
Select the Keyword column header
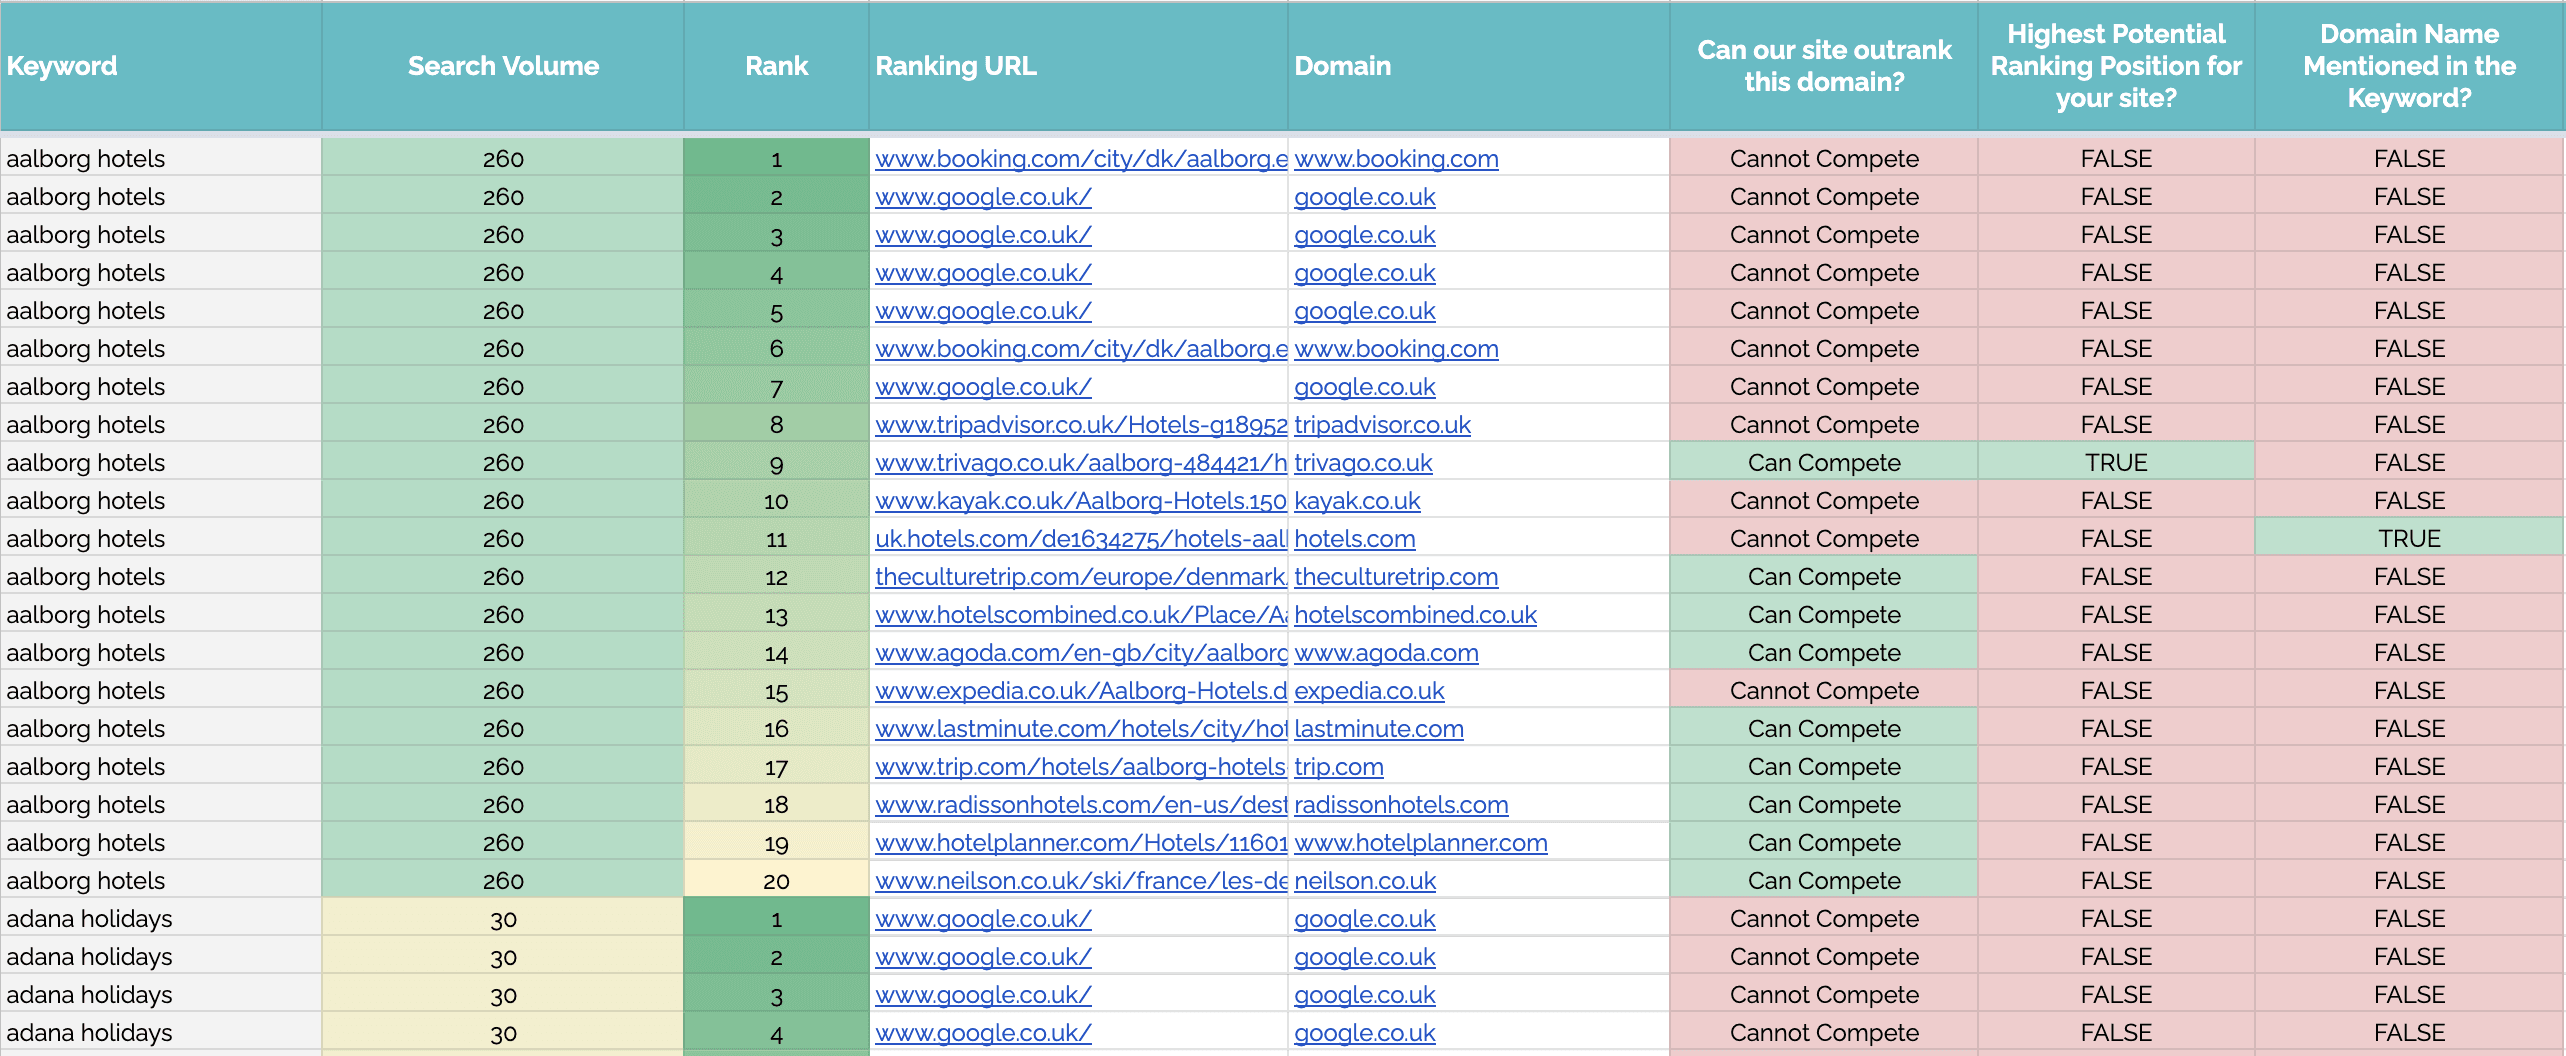pyautogui.click(x=62, y=66)
